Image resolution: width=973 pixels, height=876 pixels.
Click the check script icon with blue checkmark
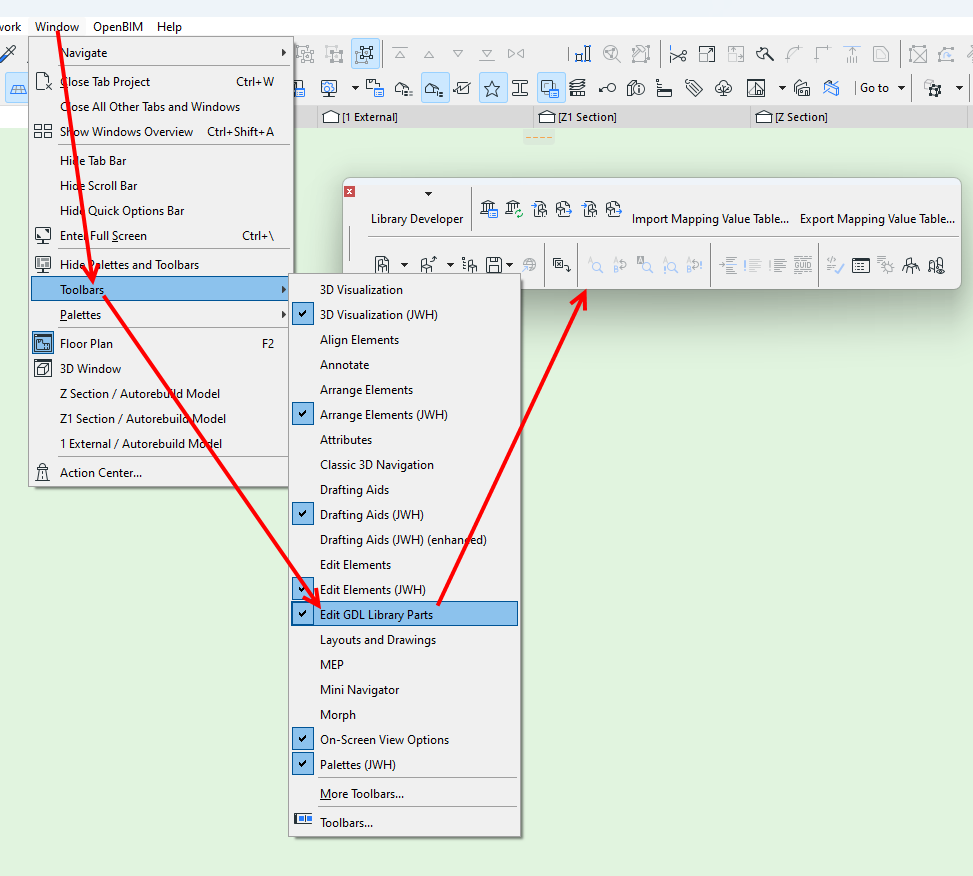click(835, 266)
